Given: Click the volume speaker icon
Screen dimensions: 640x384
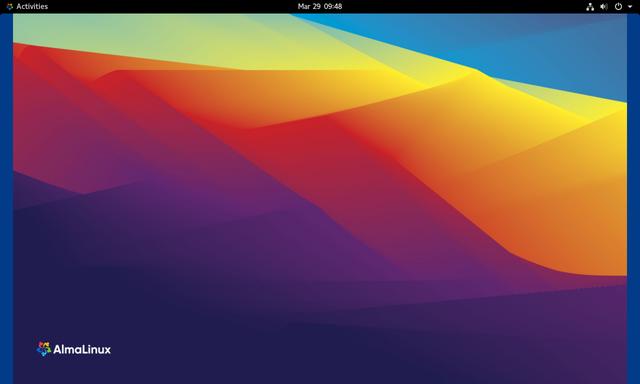Looking at the screenshot, I should [604, 7].
